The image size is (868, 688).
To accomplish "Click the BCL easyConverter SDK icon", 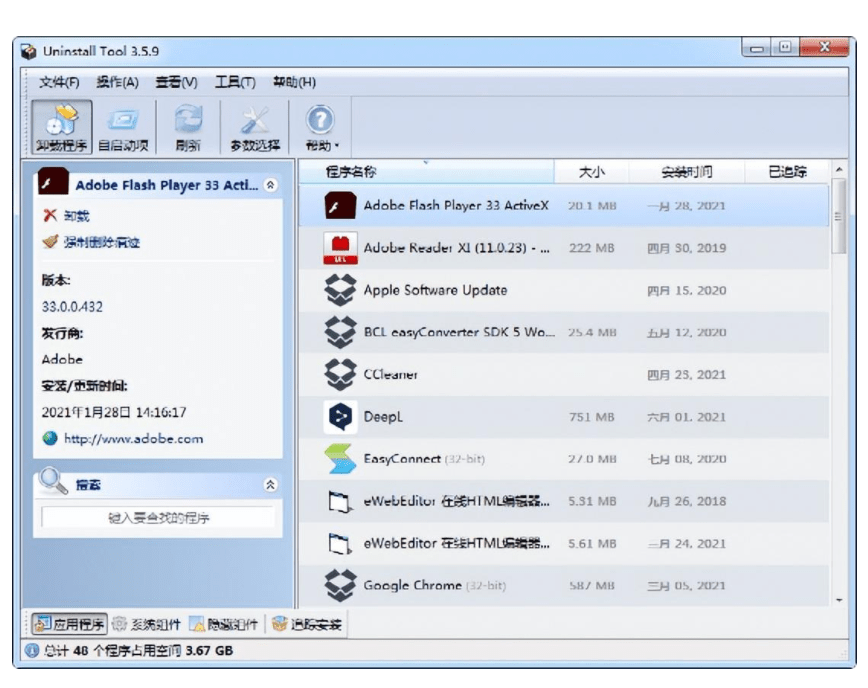I will tap(340, 332).
